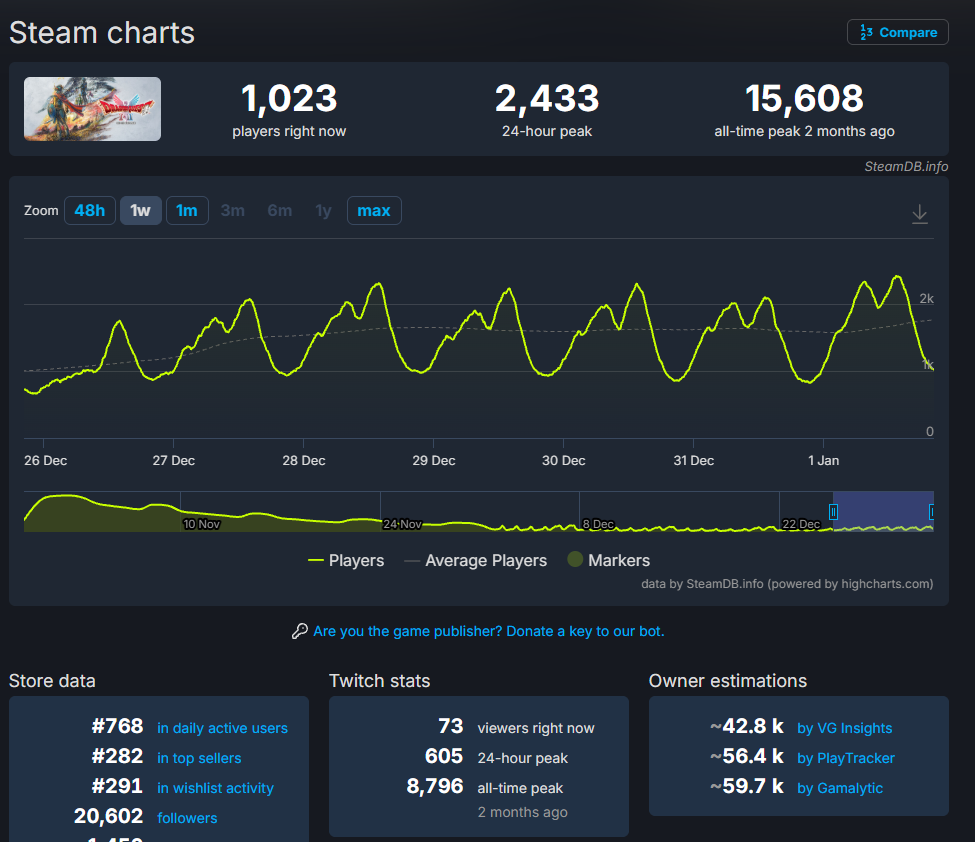This screenshot has width=975, height=842.
Task: Click the key icon beside donate link
Action: 300,631
